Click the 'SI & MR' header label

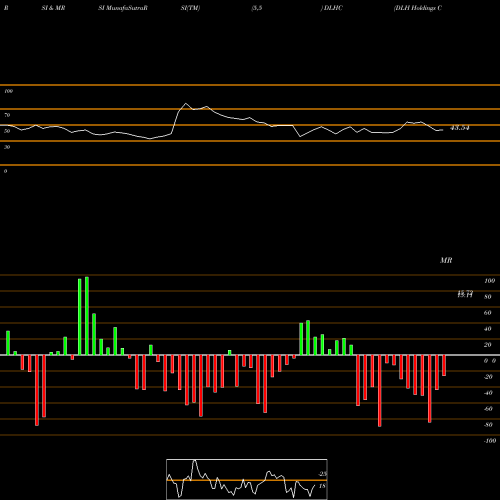pyautogui.click(x=53, y=8)
